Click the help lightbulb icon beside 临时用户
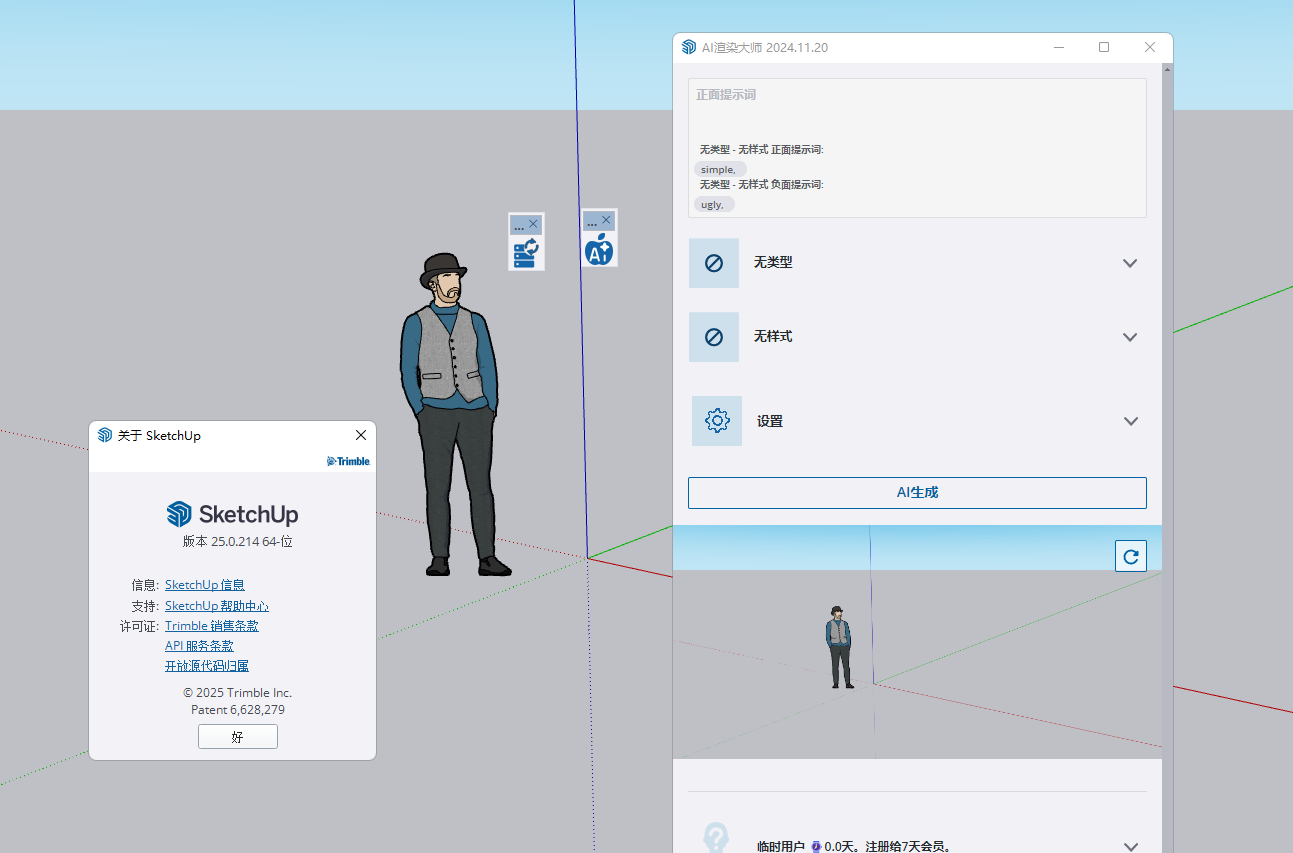Image resolution: width=1293 pixels, height=853 pixels. coord(715,838)
